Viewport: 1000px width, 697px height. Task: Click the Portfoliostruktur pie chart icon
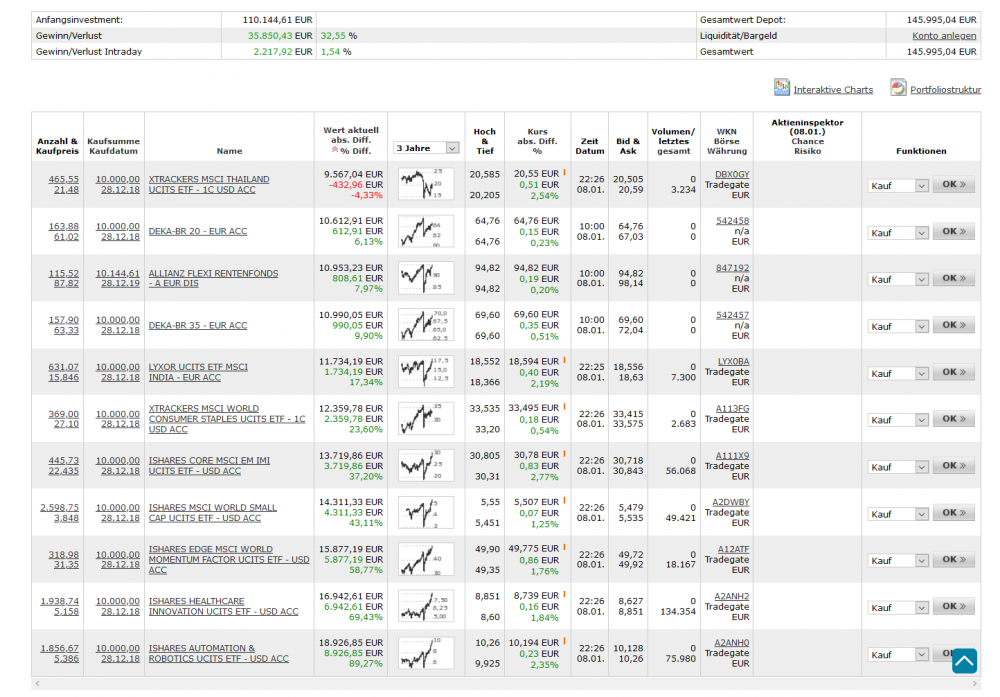pyautogui.click(x=898, y=88)
